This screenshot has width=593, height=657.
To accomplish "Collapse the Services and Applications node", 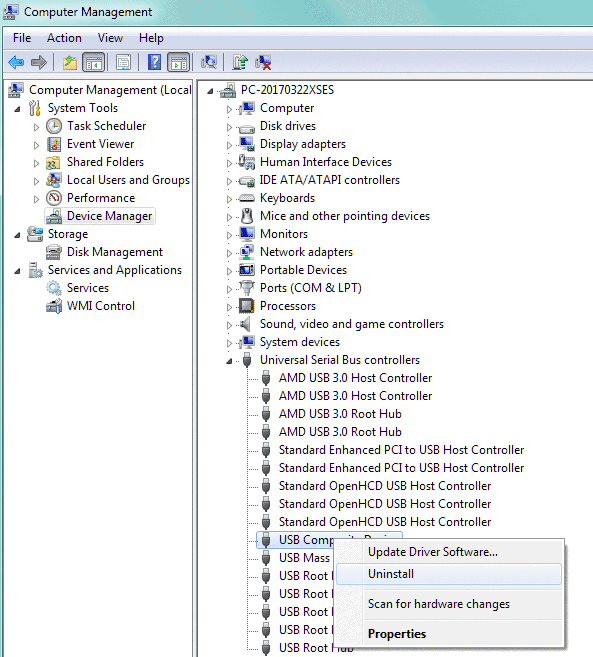I will (x=17, y=272).
